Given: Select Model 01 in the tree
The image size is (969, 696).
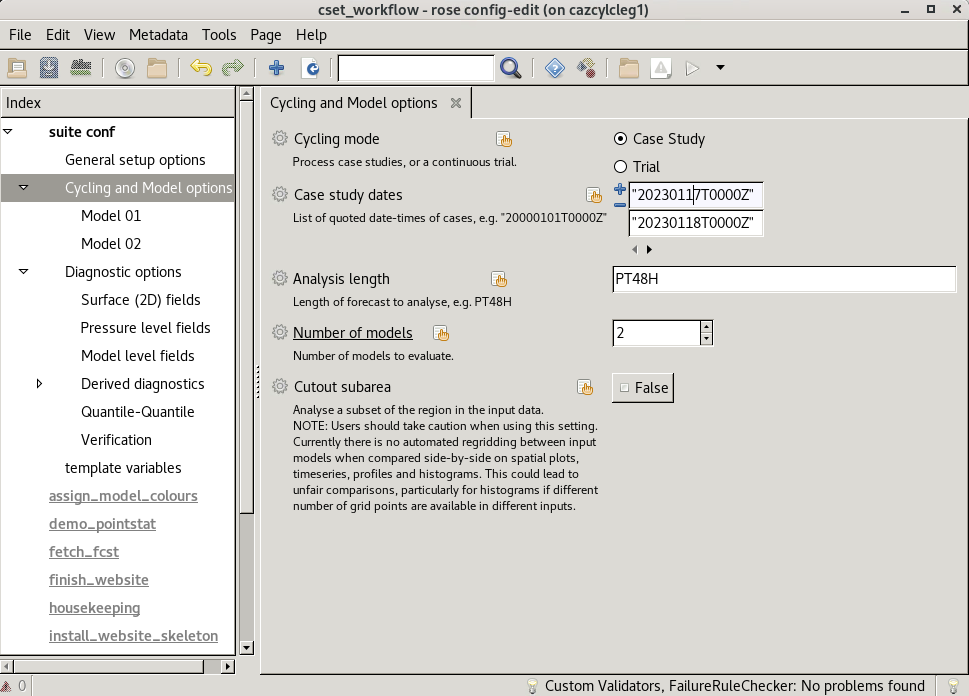Looking at the screenshot, I should coord(111,216).
